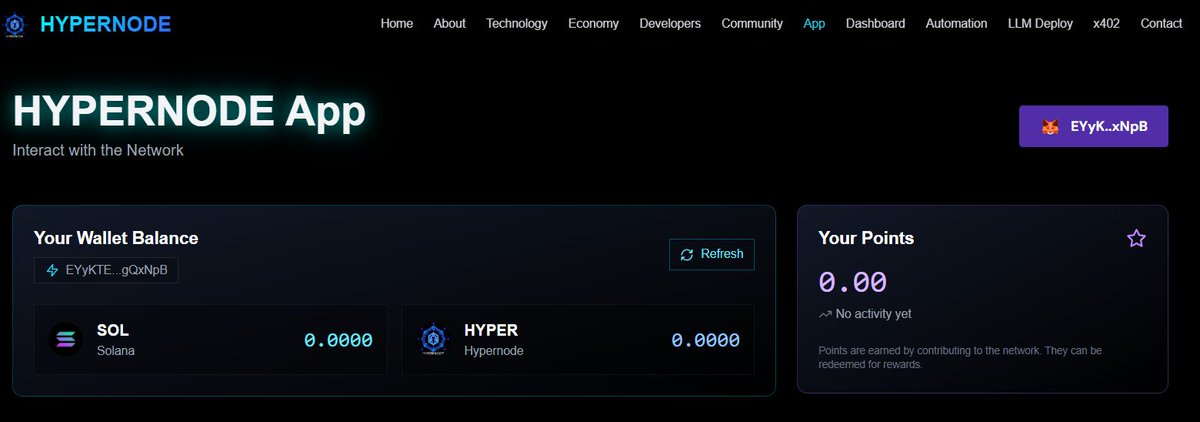This screenshot has height=422, width=1200.
Task: Navigate to Economy
Action: click(593, 23)
